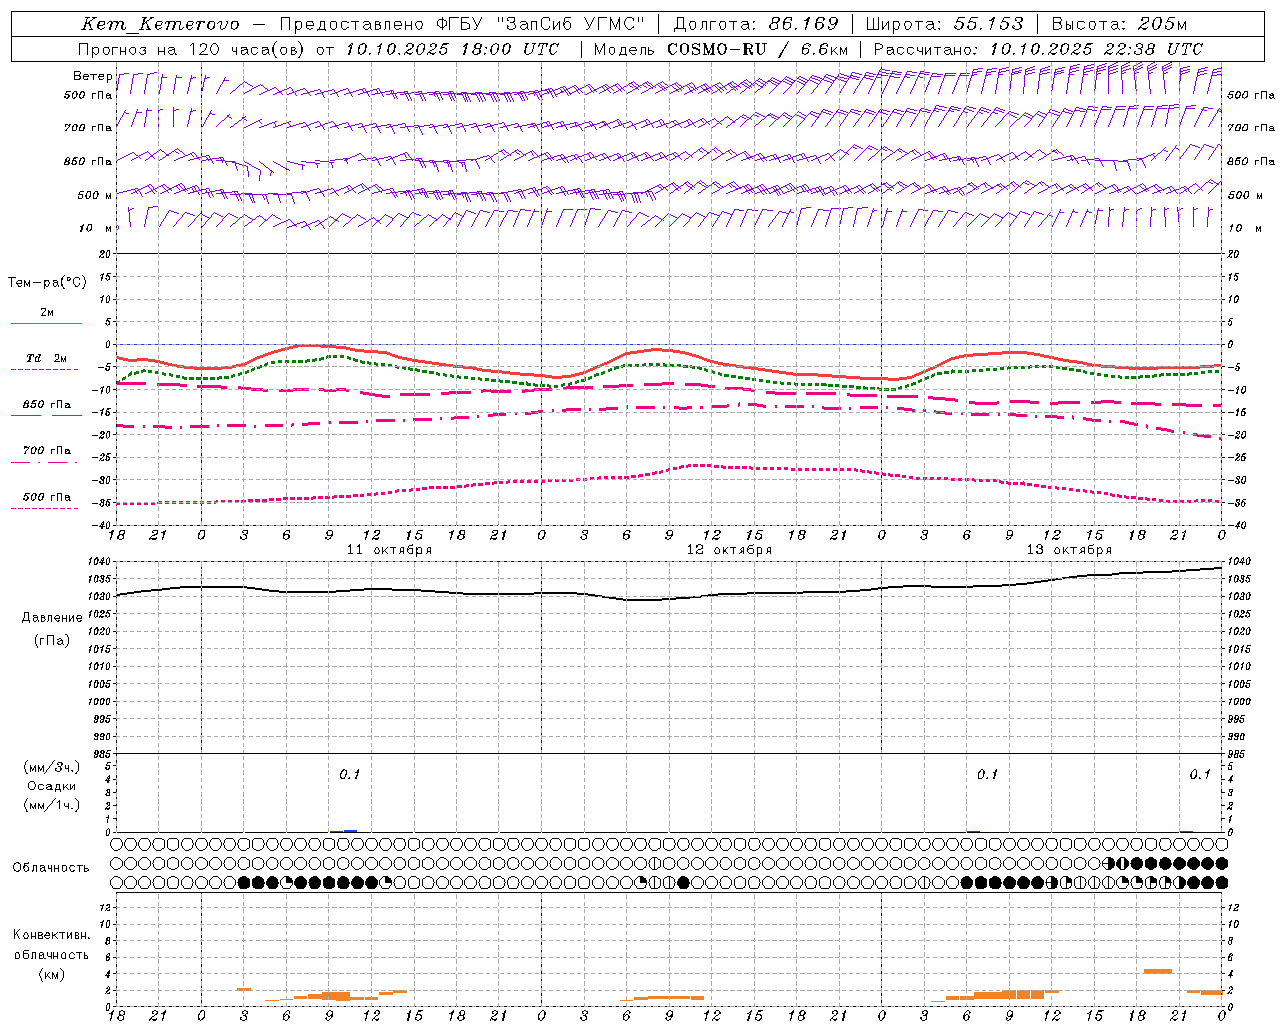Click the 'Осадки' precipitation panel label
Image resolution: width=1280 pixels, height=1024 pixels.
52,786
